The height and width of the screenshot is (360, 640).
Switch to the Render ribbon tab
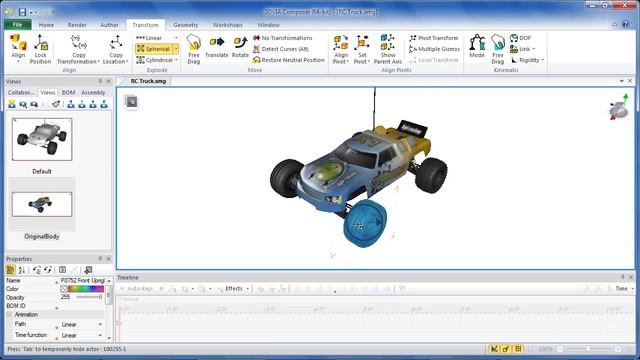(77, 25)
